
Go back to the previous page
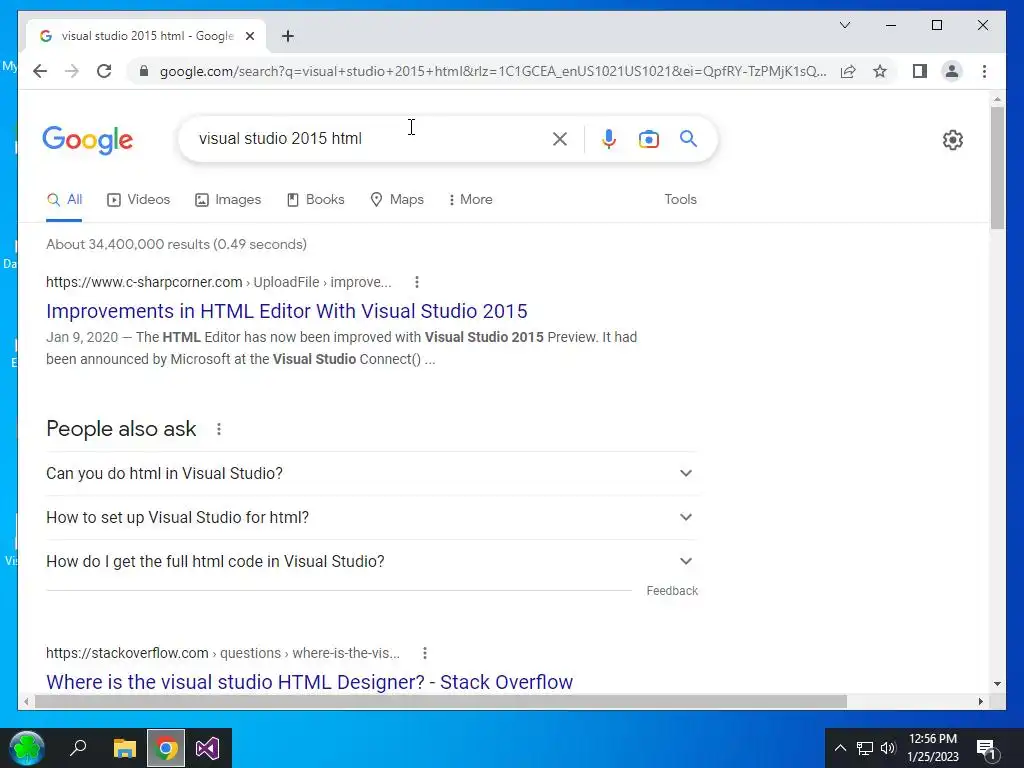tap(40, 71)
